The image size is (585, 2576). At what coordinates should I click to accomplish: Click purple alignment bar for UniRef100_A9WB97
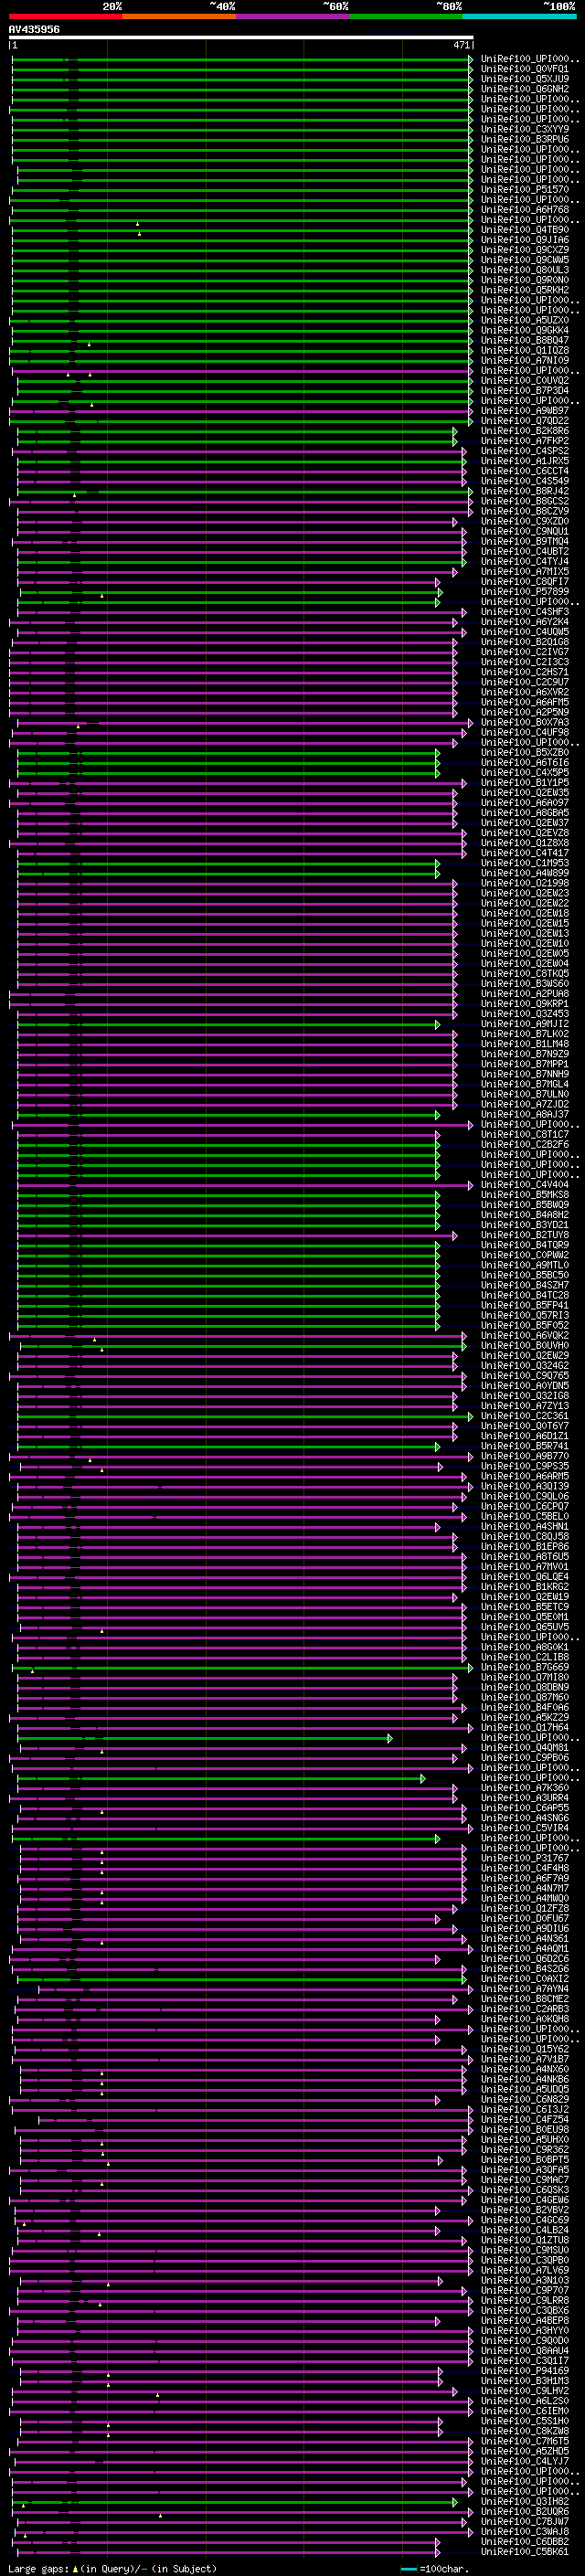241,410
